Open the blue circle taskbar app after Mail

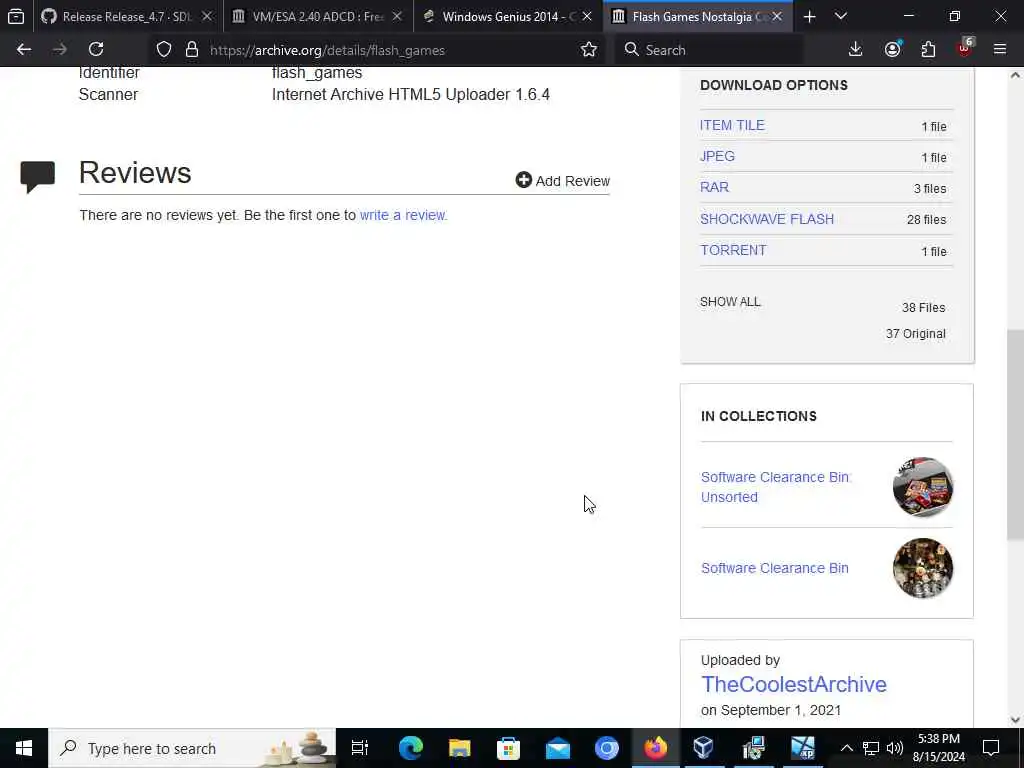[x=607, y=748]
